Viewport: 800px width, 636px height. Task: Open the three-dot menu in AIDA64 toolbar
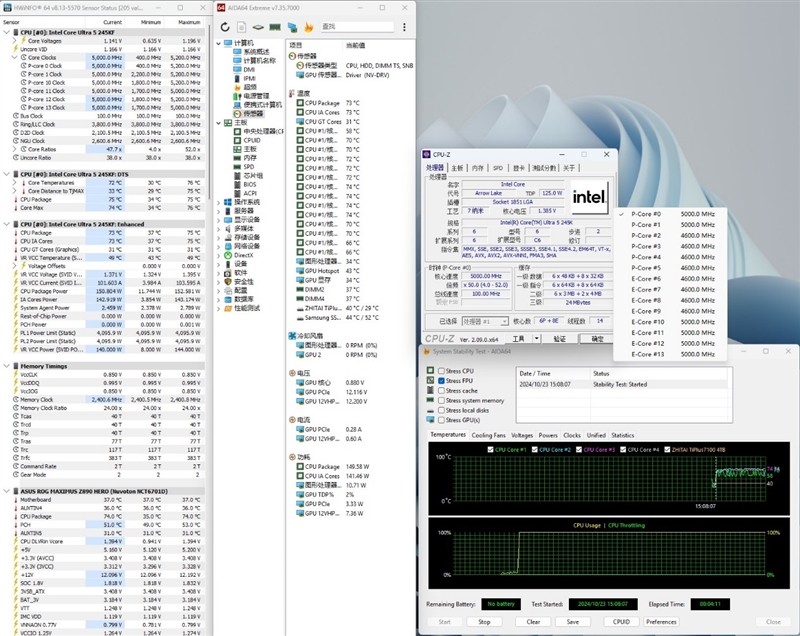(404, 27)
